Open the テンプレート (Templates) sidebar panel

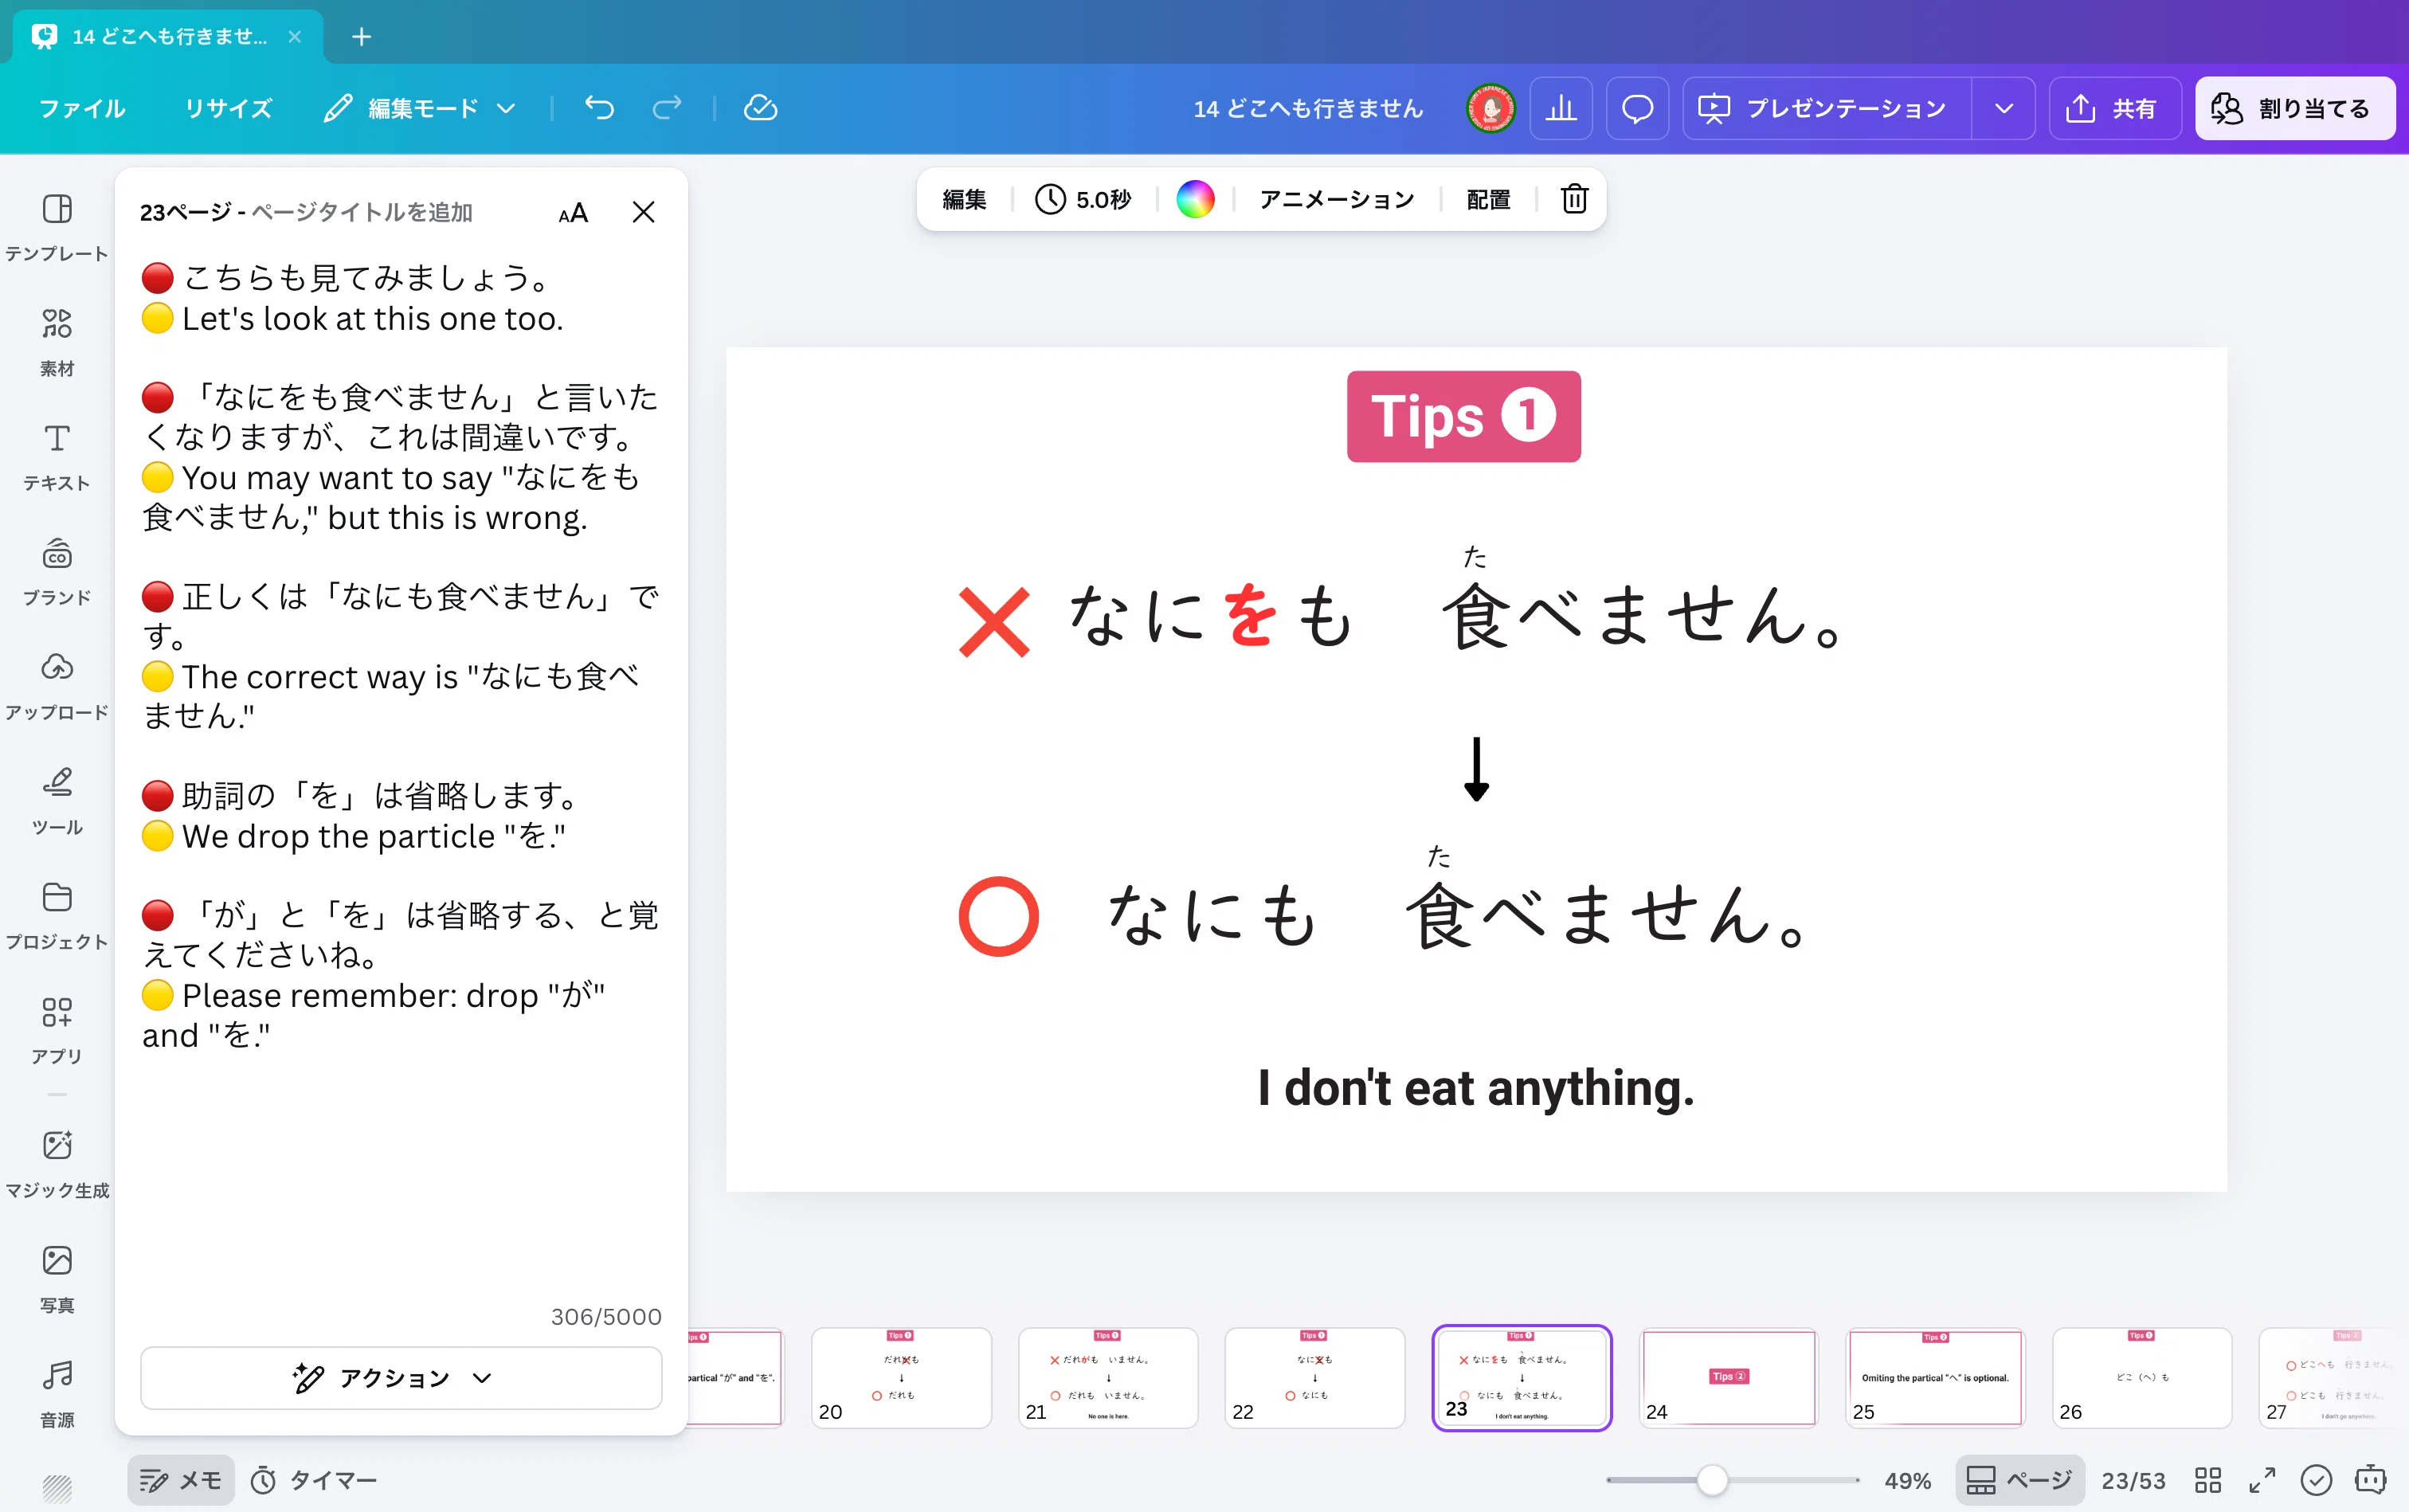[57, 228]
